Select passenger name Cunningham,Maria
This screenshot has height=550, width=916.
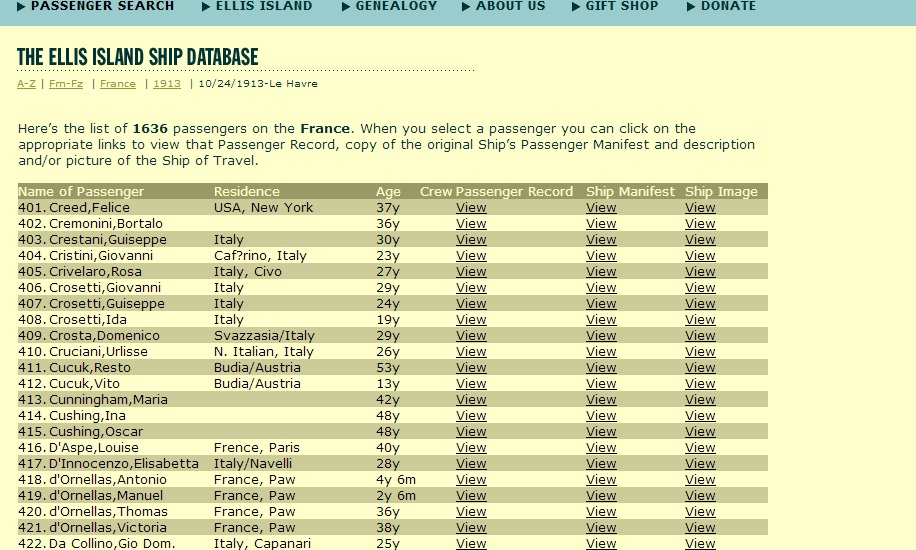pyautogui.click(x=108, y=399)
